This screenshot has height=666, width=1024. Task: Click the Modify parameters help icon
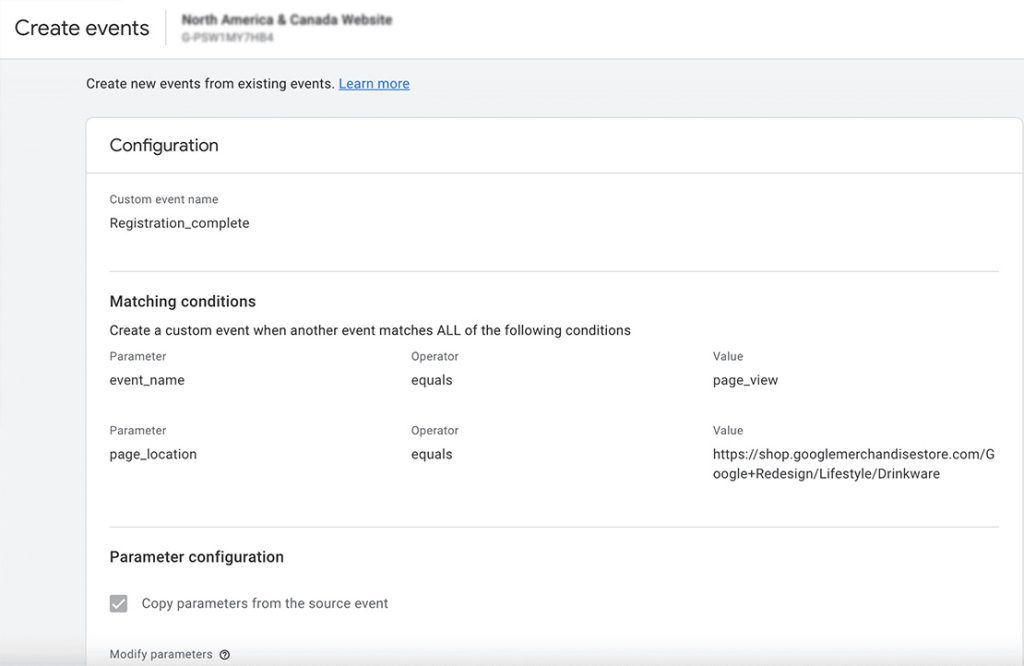[225, 655]
